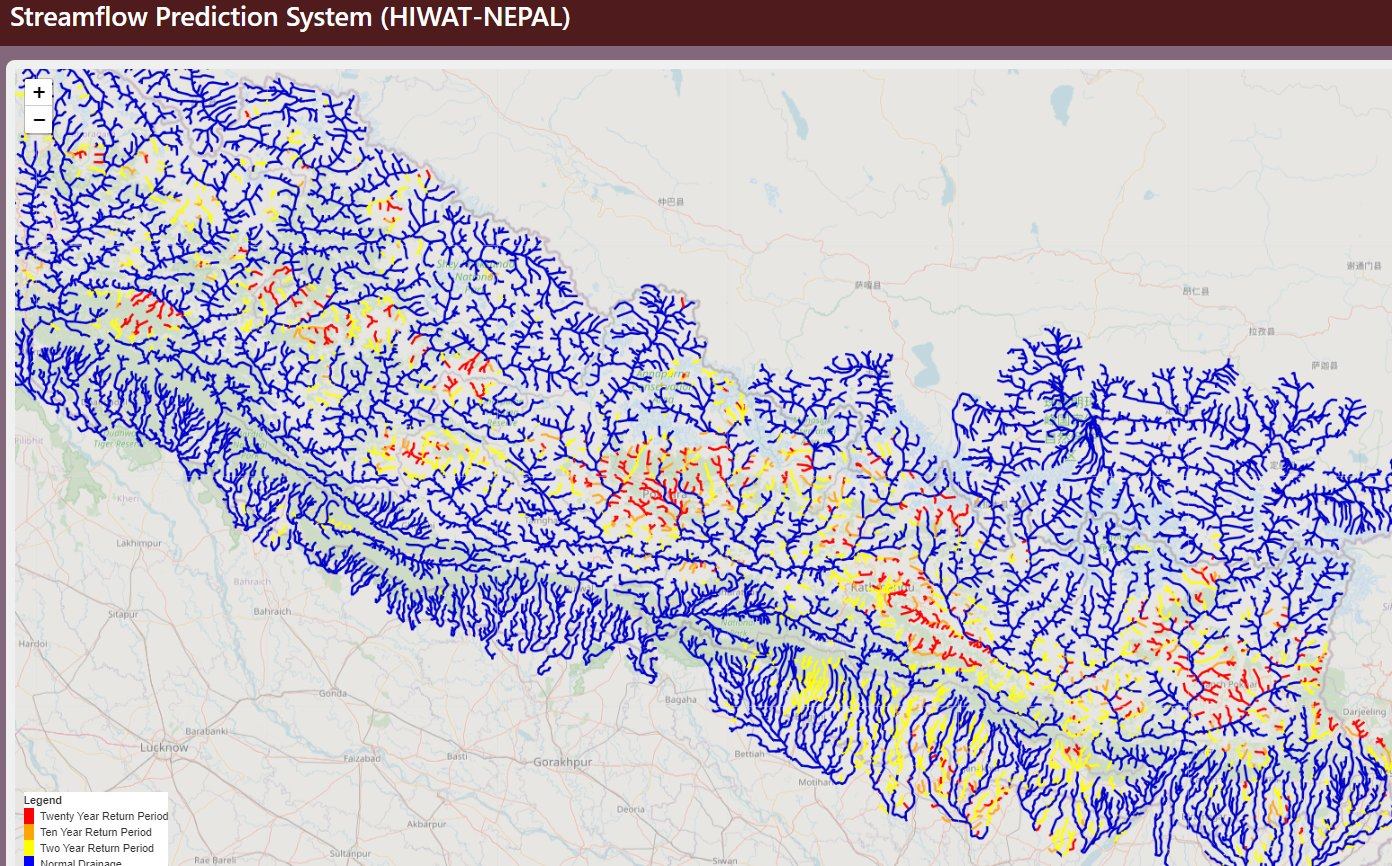Screen dimensions: 1392x866
Task: Click the yellow Two Year Return Period swatch
Action: click(30, 848)
